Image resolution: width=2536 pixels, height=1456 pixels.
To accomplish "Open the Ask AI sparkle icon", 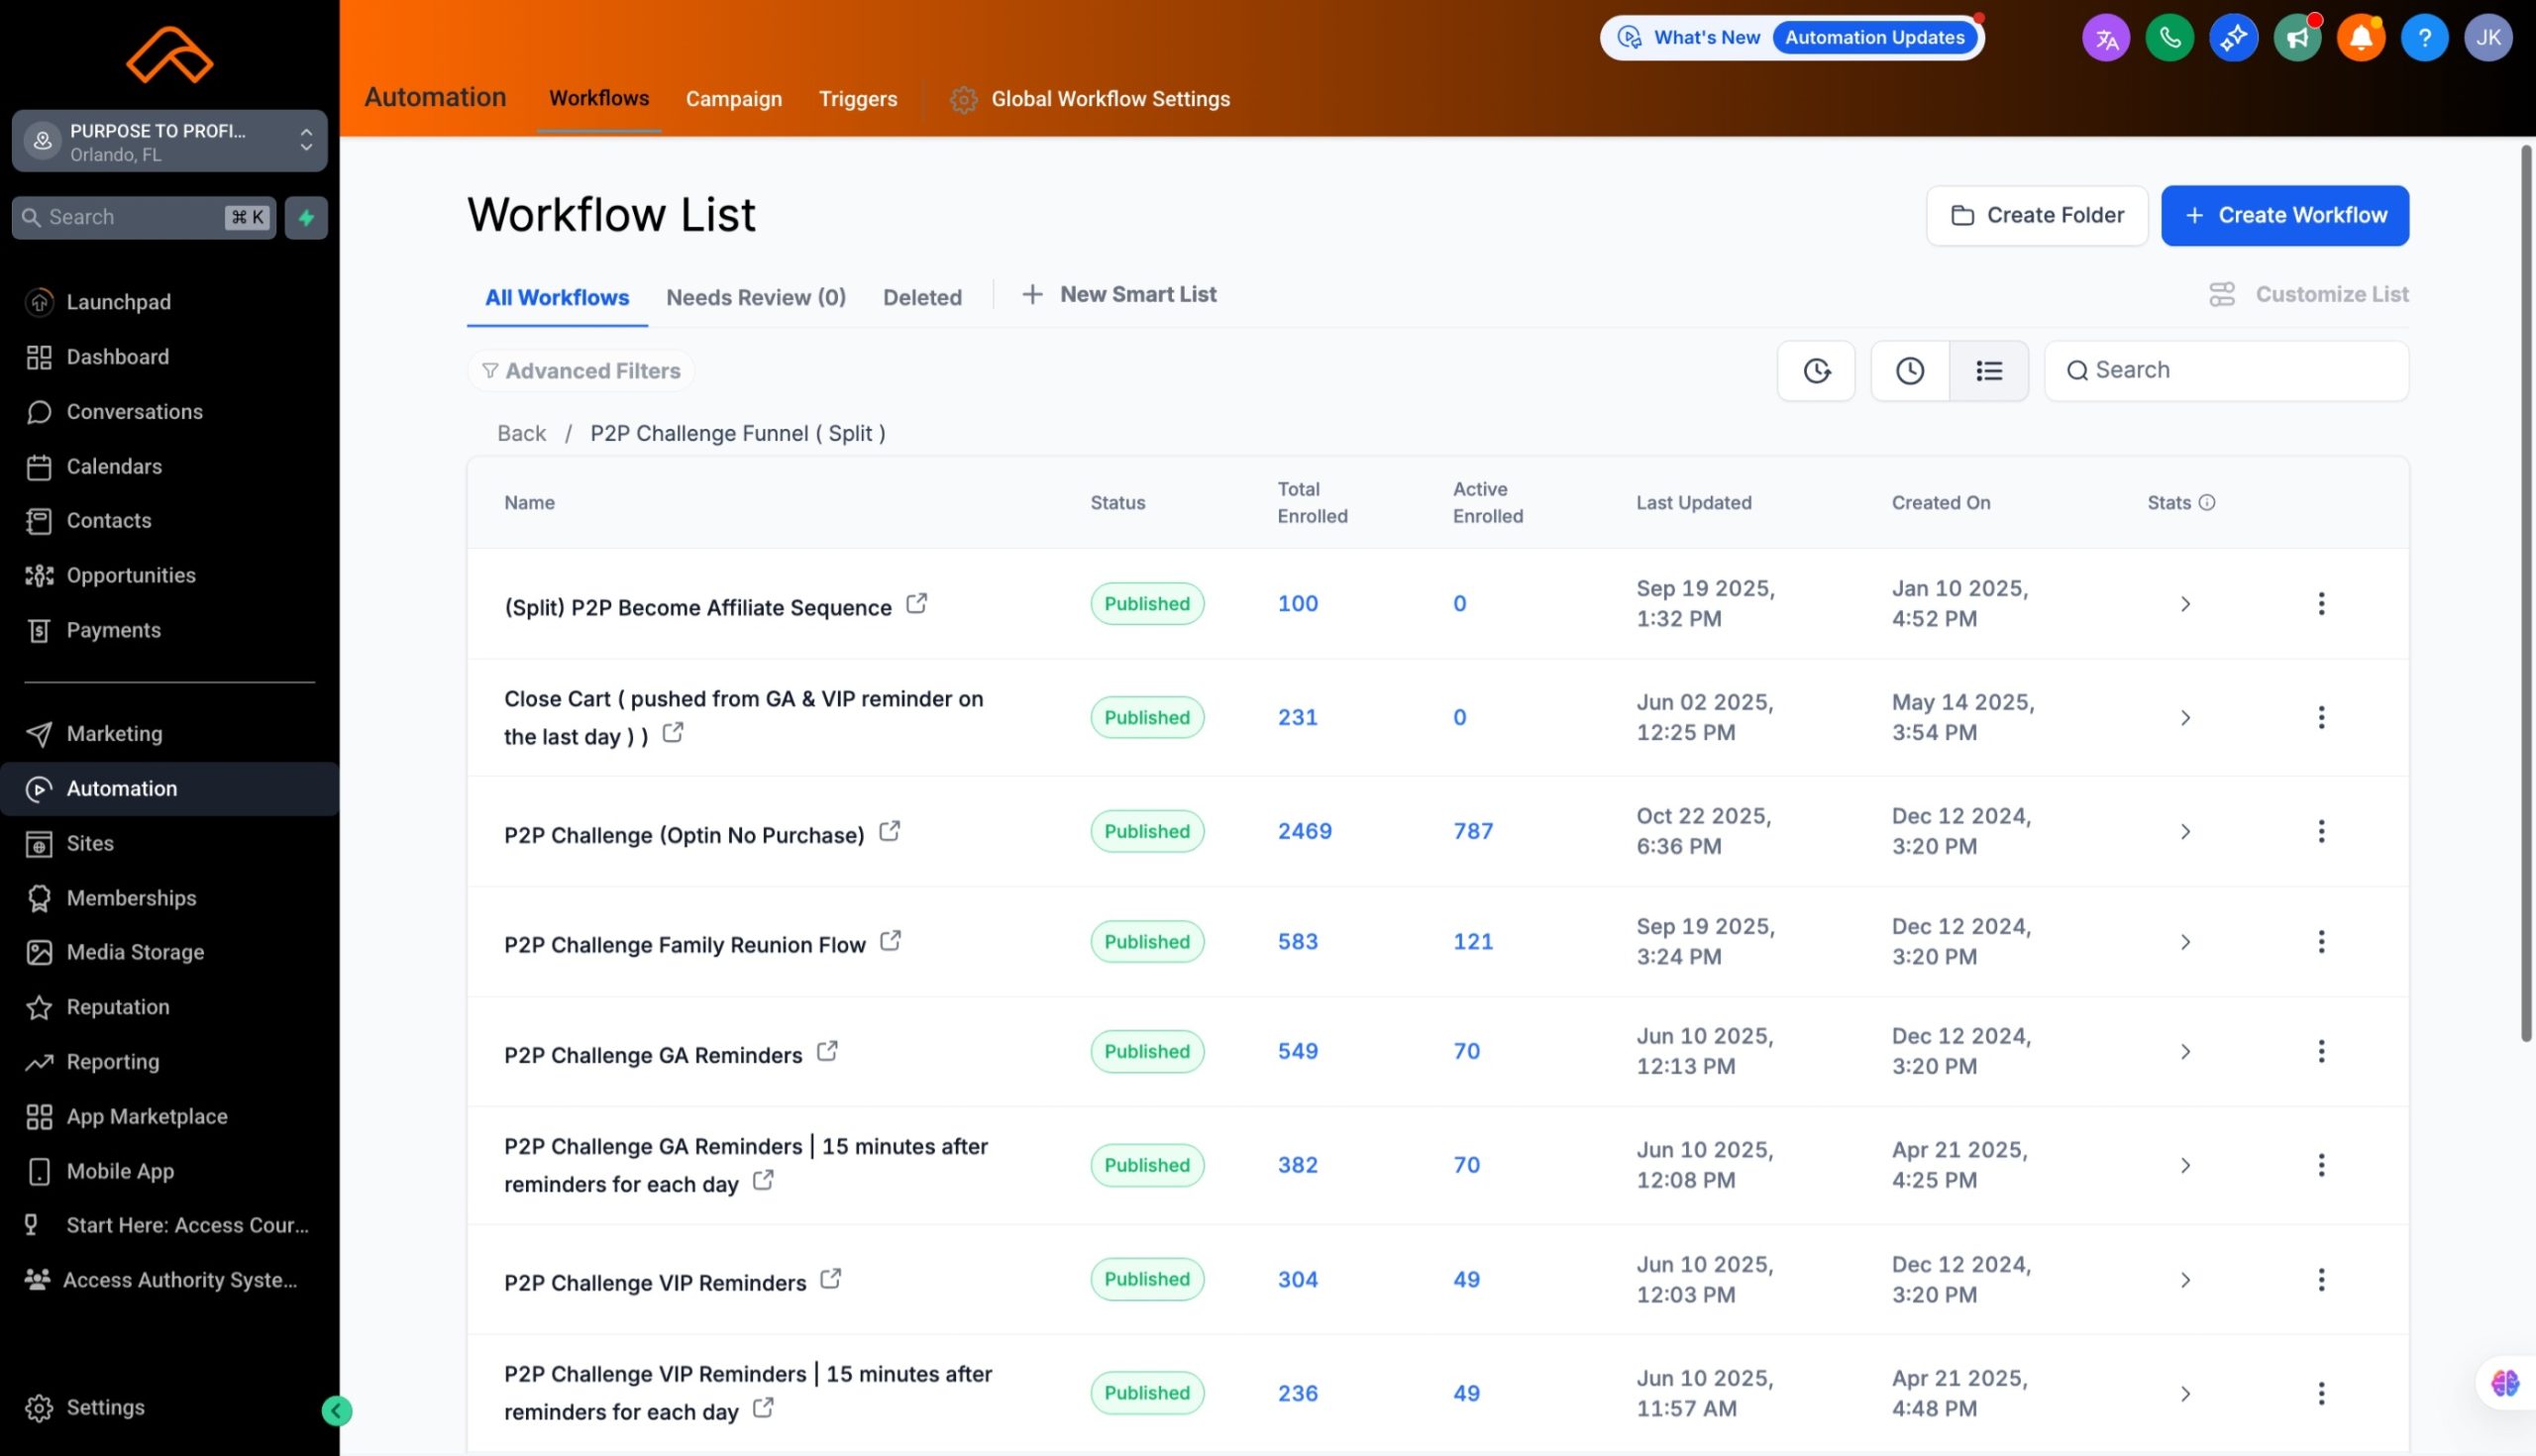I will tap(2233, 38).
